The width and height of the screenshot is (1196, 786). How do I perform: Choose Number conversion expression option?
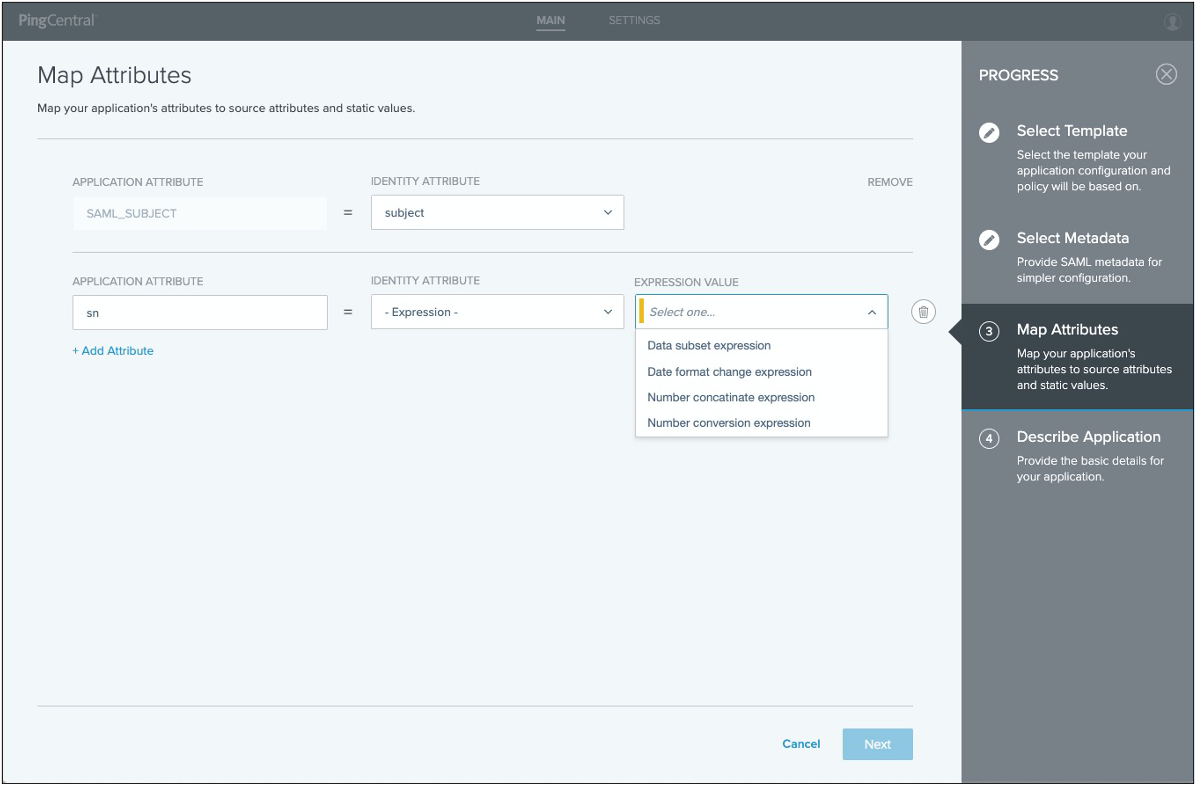(x=726, y=422)
